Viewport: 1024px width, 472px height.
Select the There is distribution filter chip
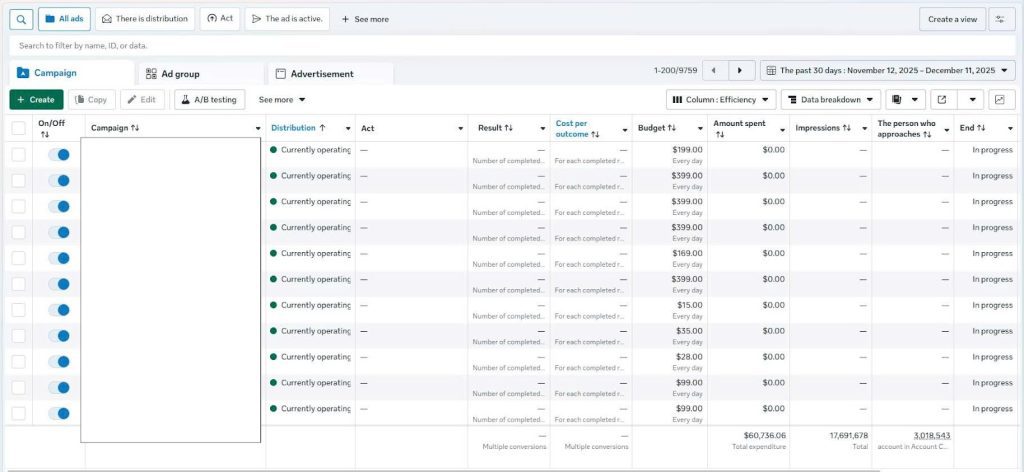[x=145, y=19]
